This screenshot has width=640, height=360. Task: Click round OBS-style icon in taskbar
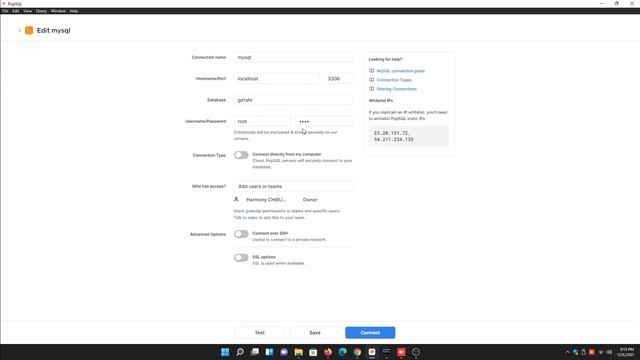pos(416,352)
